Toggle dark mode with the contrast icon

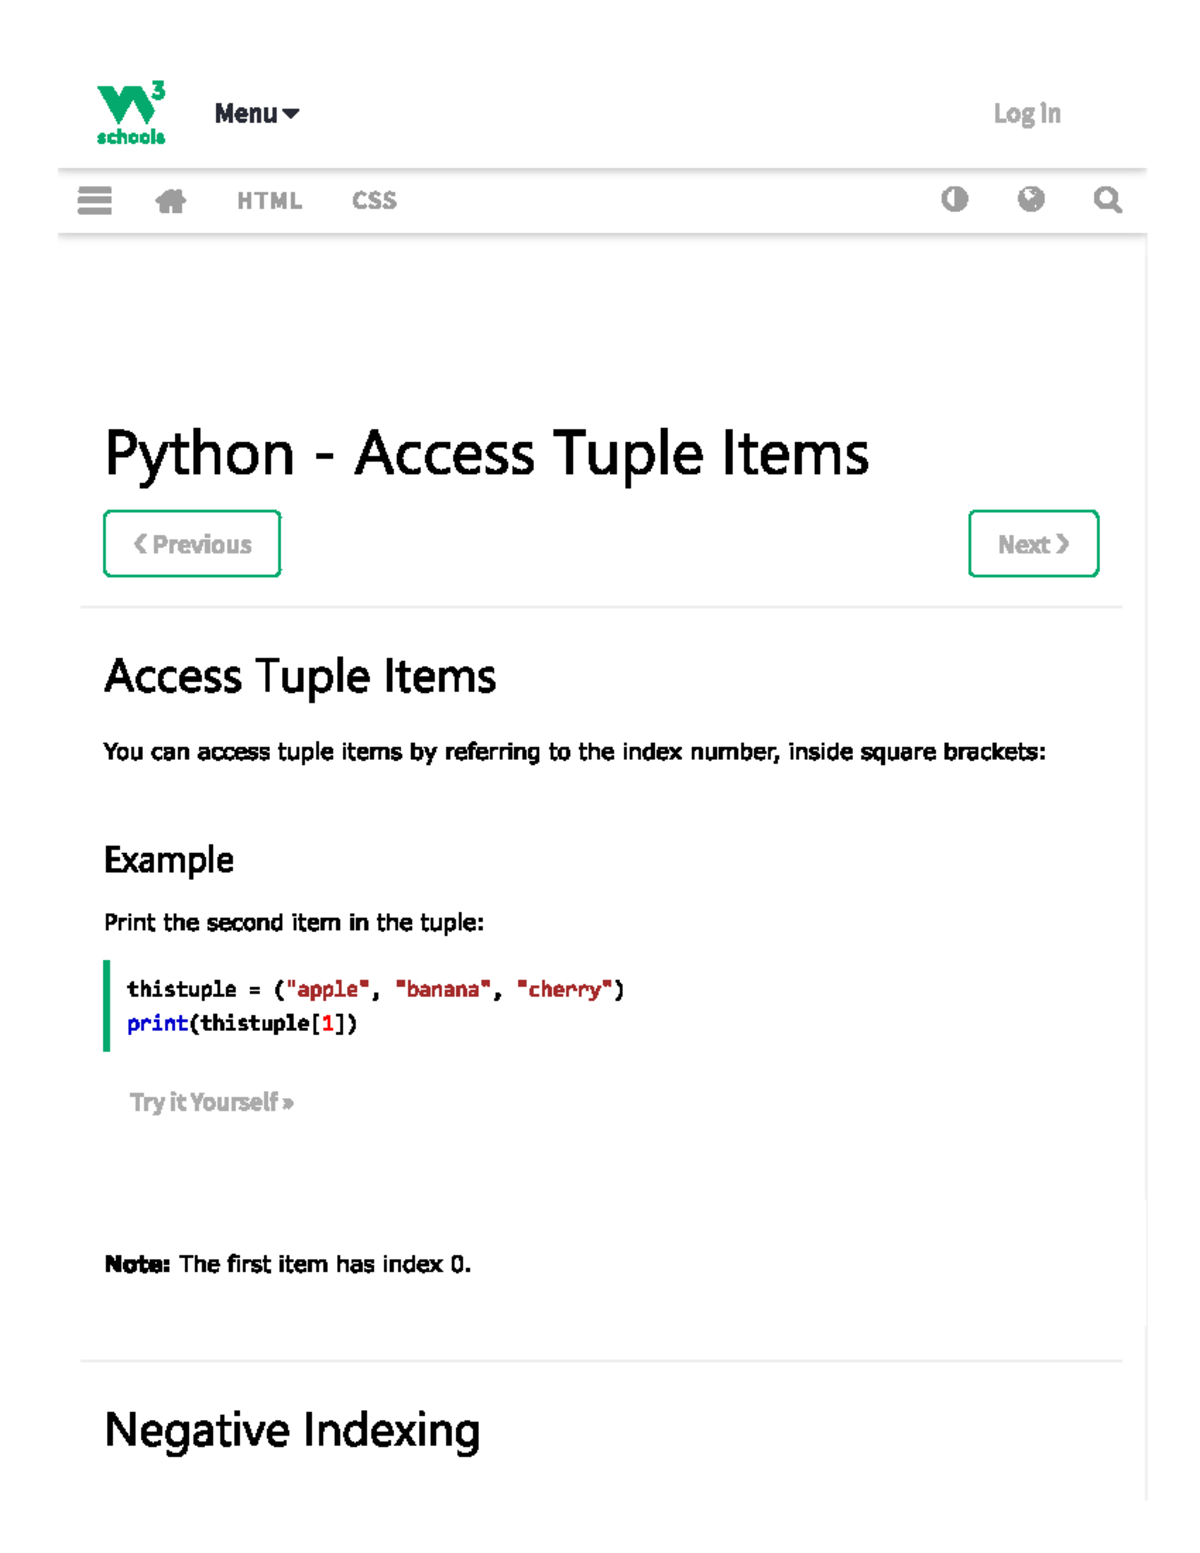(x=955, y=200)
